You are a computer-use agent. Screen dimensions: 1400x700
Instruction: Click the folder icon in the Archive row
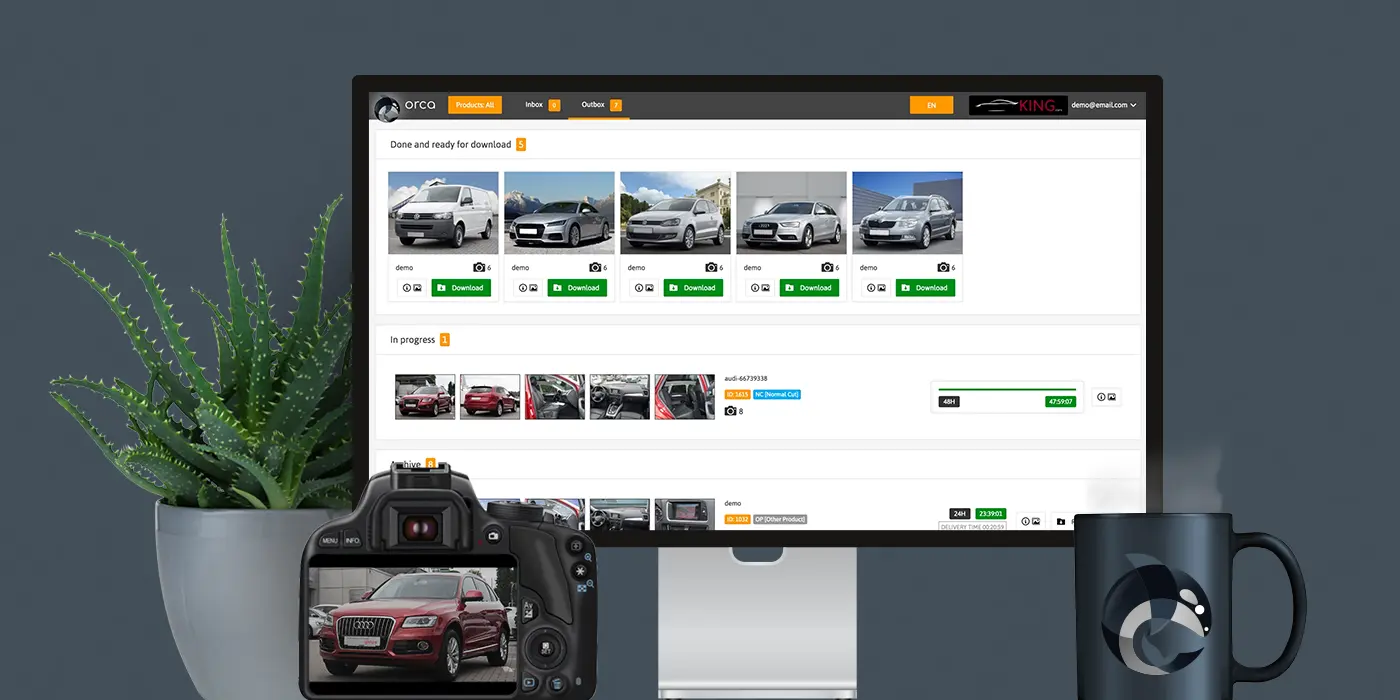coord(1061,521)
